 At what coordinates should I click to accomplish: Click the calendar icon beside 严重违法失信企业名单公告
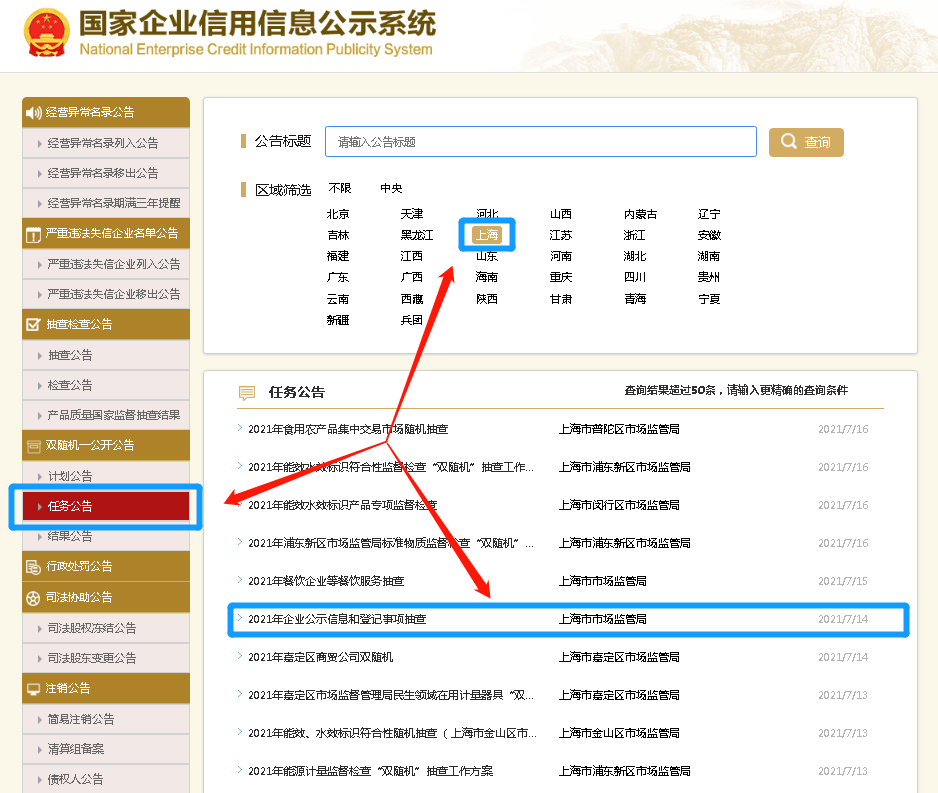click(x=33, y=234)
